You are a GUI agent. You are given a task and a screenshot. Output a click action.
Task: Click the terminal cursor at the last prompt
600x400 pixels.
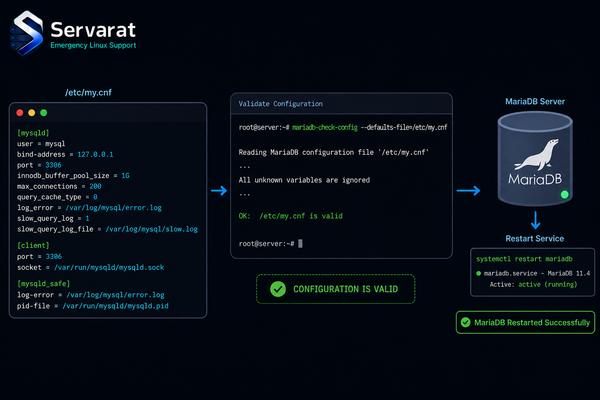(x=300, y=243)
